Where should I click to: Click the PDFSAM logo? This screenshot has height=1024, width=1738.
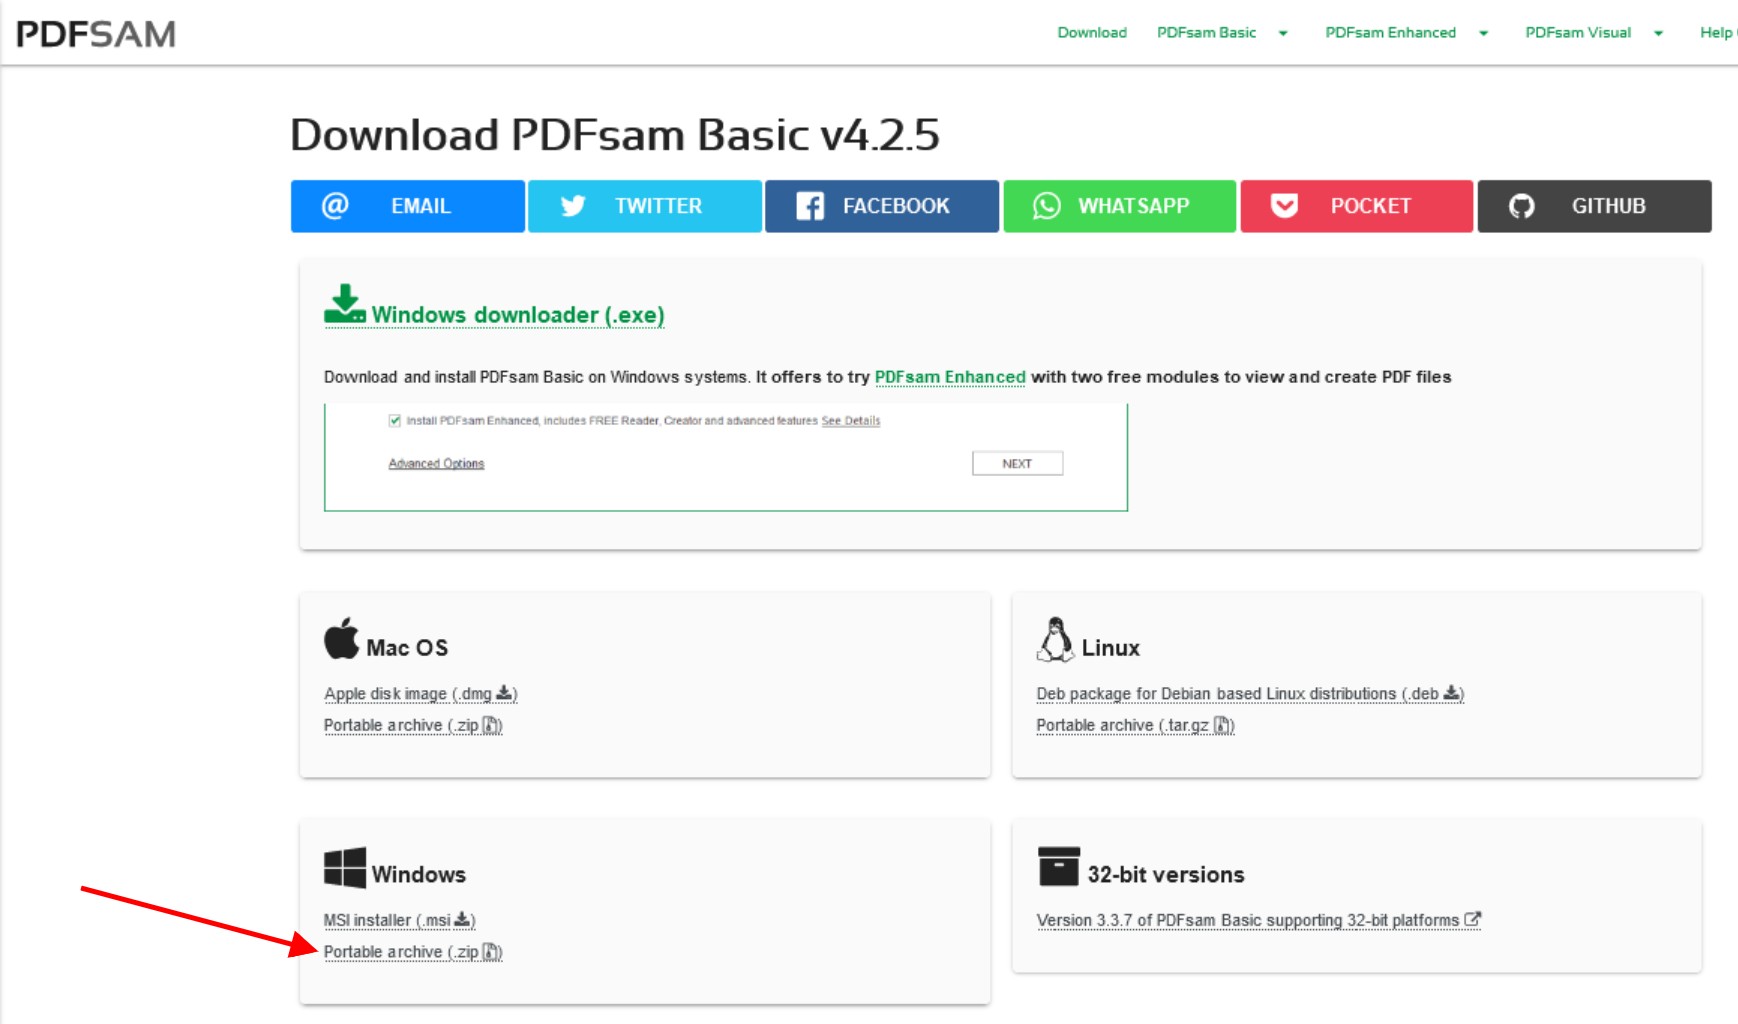coord(96,34)
